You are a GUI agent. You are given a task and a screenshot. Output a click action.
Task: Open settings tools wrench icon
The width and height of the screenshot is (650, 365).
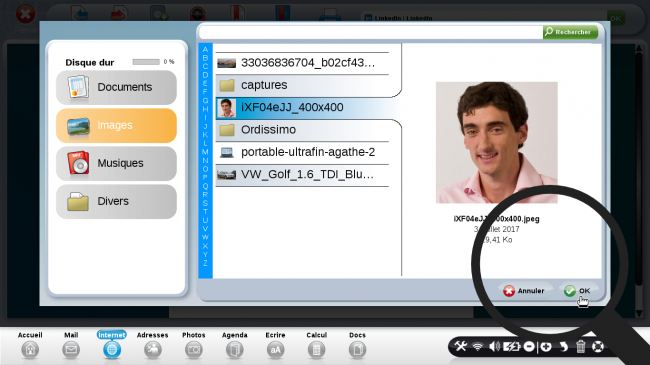pos(461,346)
